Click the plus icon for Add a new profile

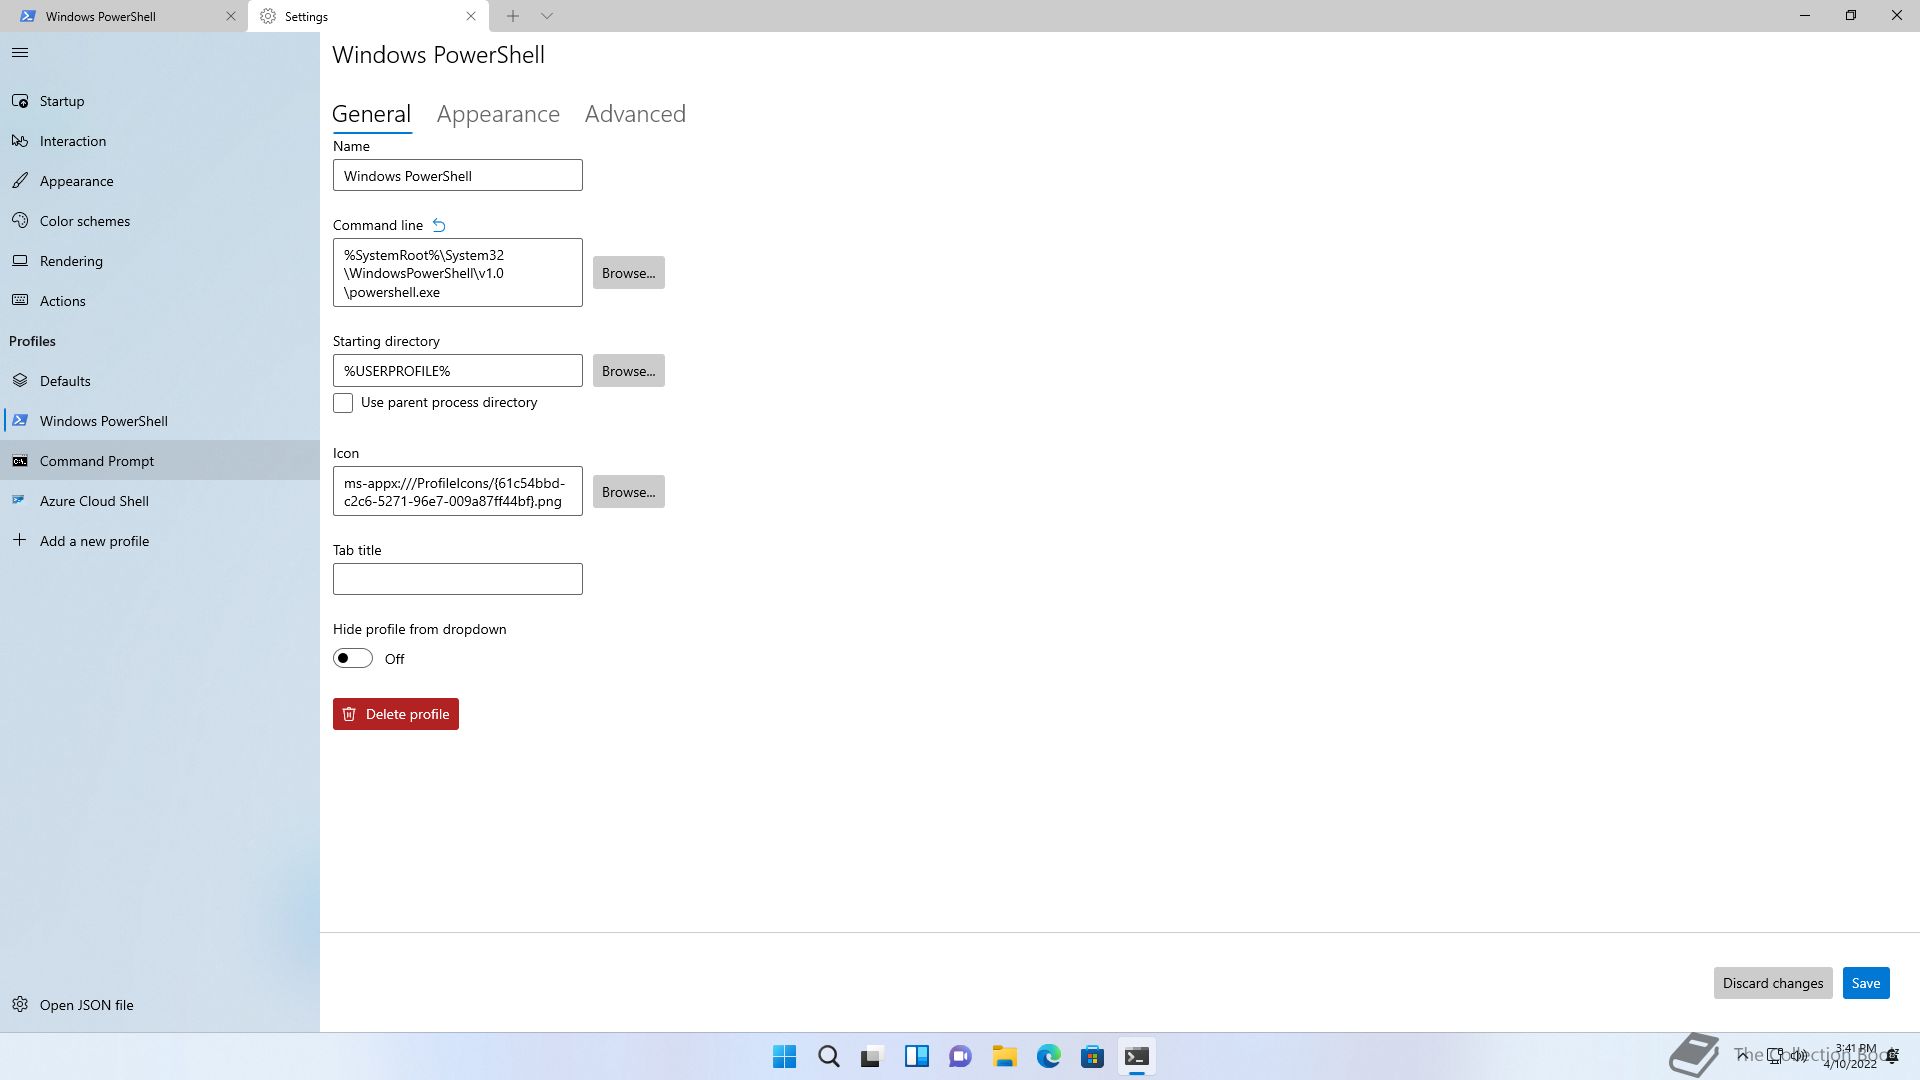click(20, 540)
